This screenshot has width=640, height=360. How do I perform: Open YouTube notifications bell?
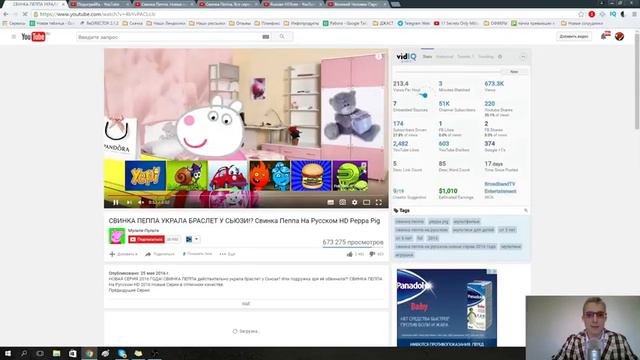tap(605, 36)
